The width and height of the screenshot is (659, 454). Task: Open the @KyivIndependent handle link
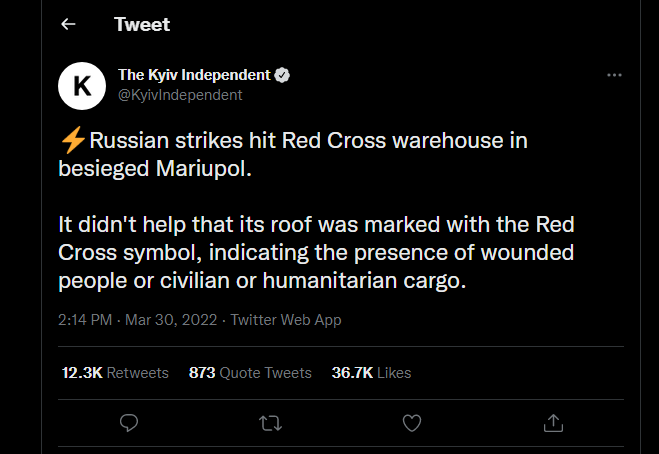coord(180,95)
